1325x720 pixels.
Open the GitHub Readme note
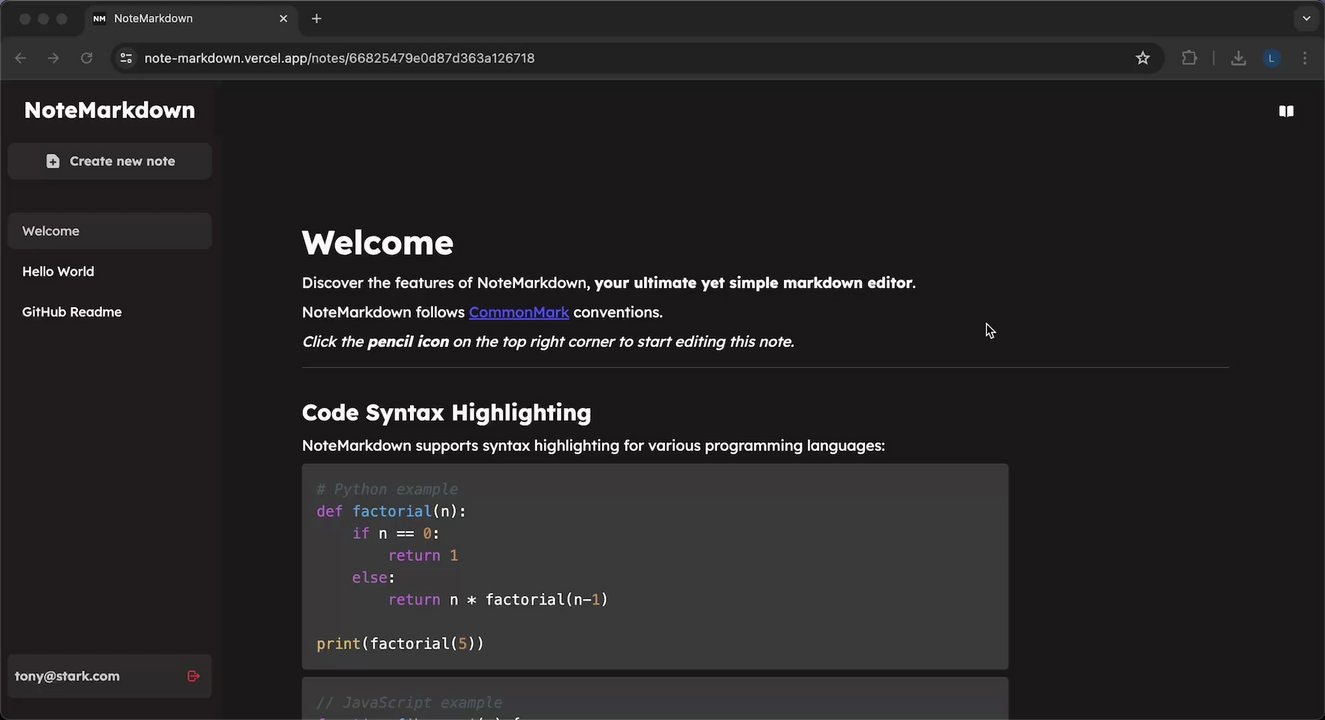pos(71,311)
